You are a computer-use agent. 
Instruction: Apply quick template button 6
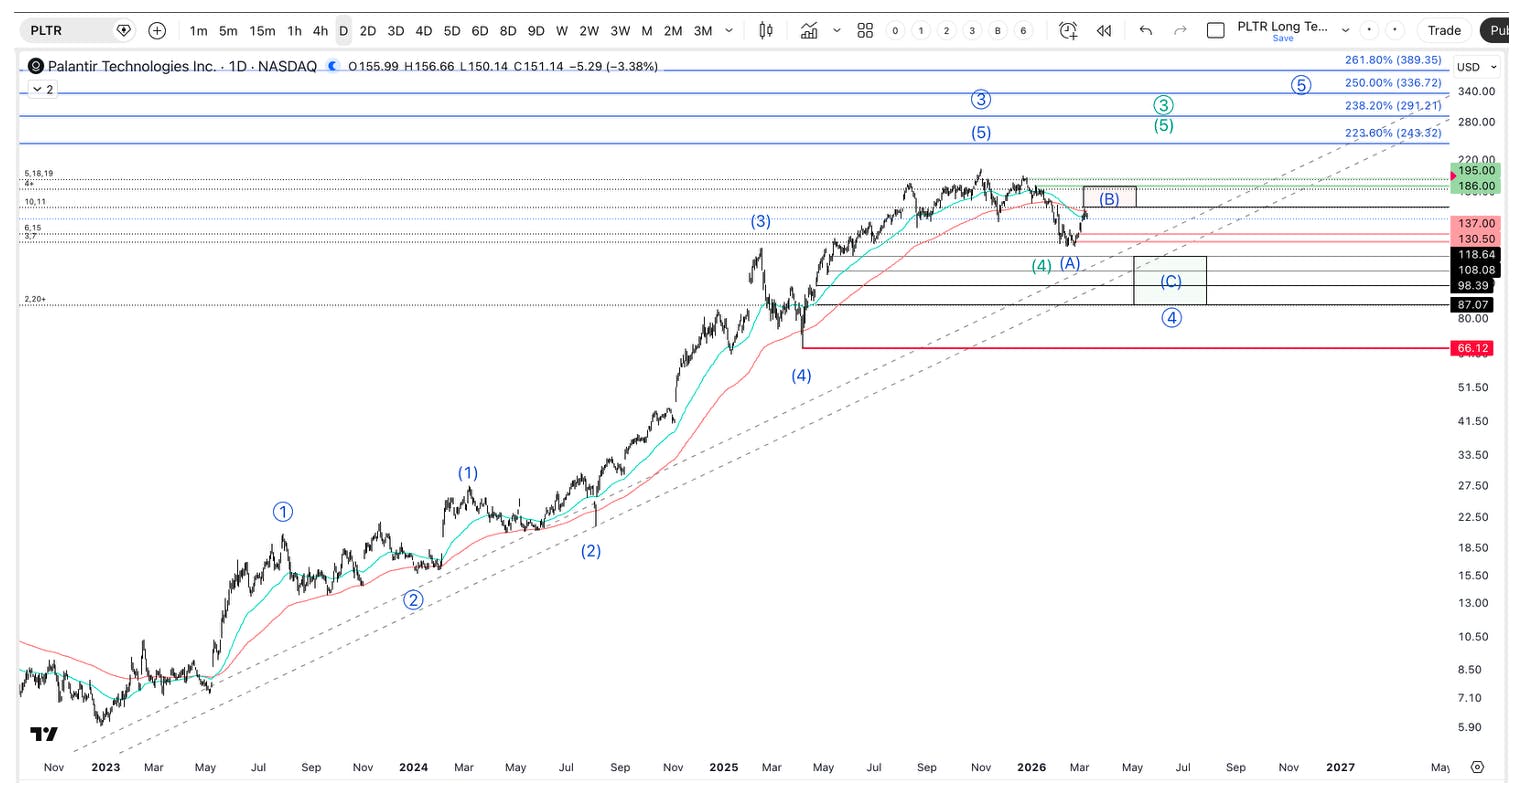click(x=1023, y=30)
